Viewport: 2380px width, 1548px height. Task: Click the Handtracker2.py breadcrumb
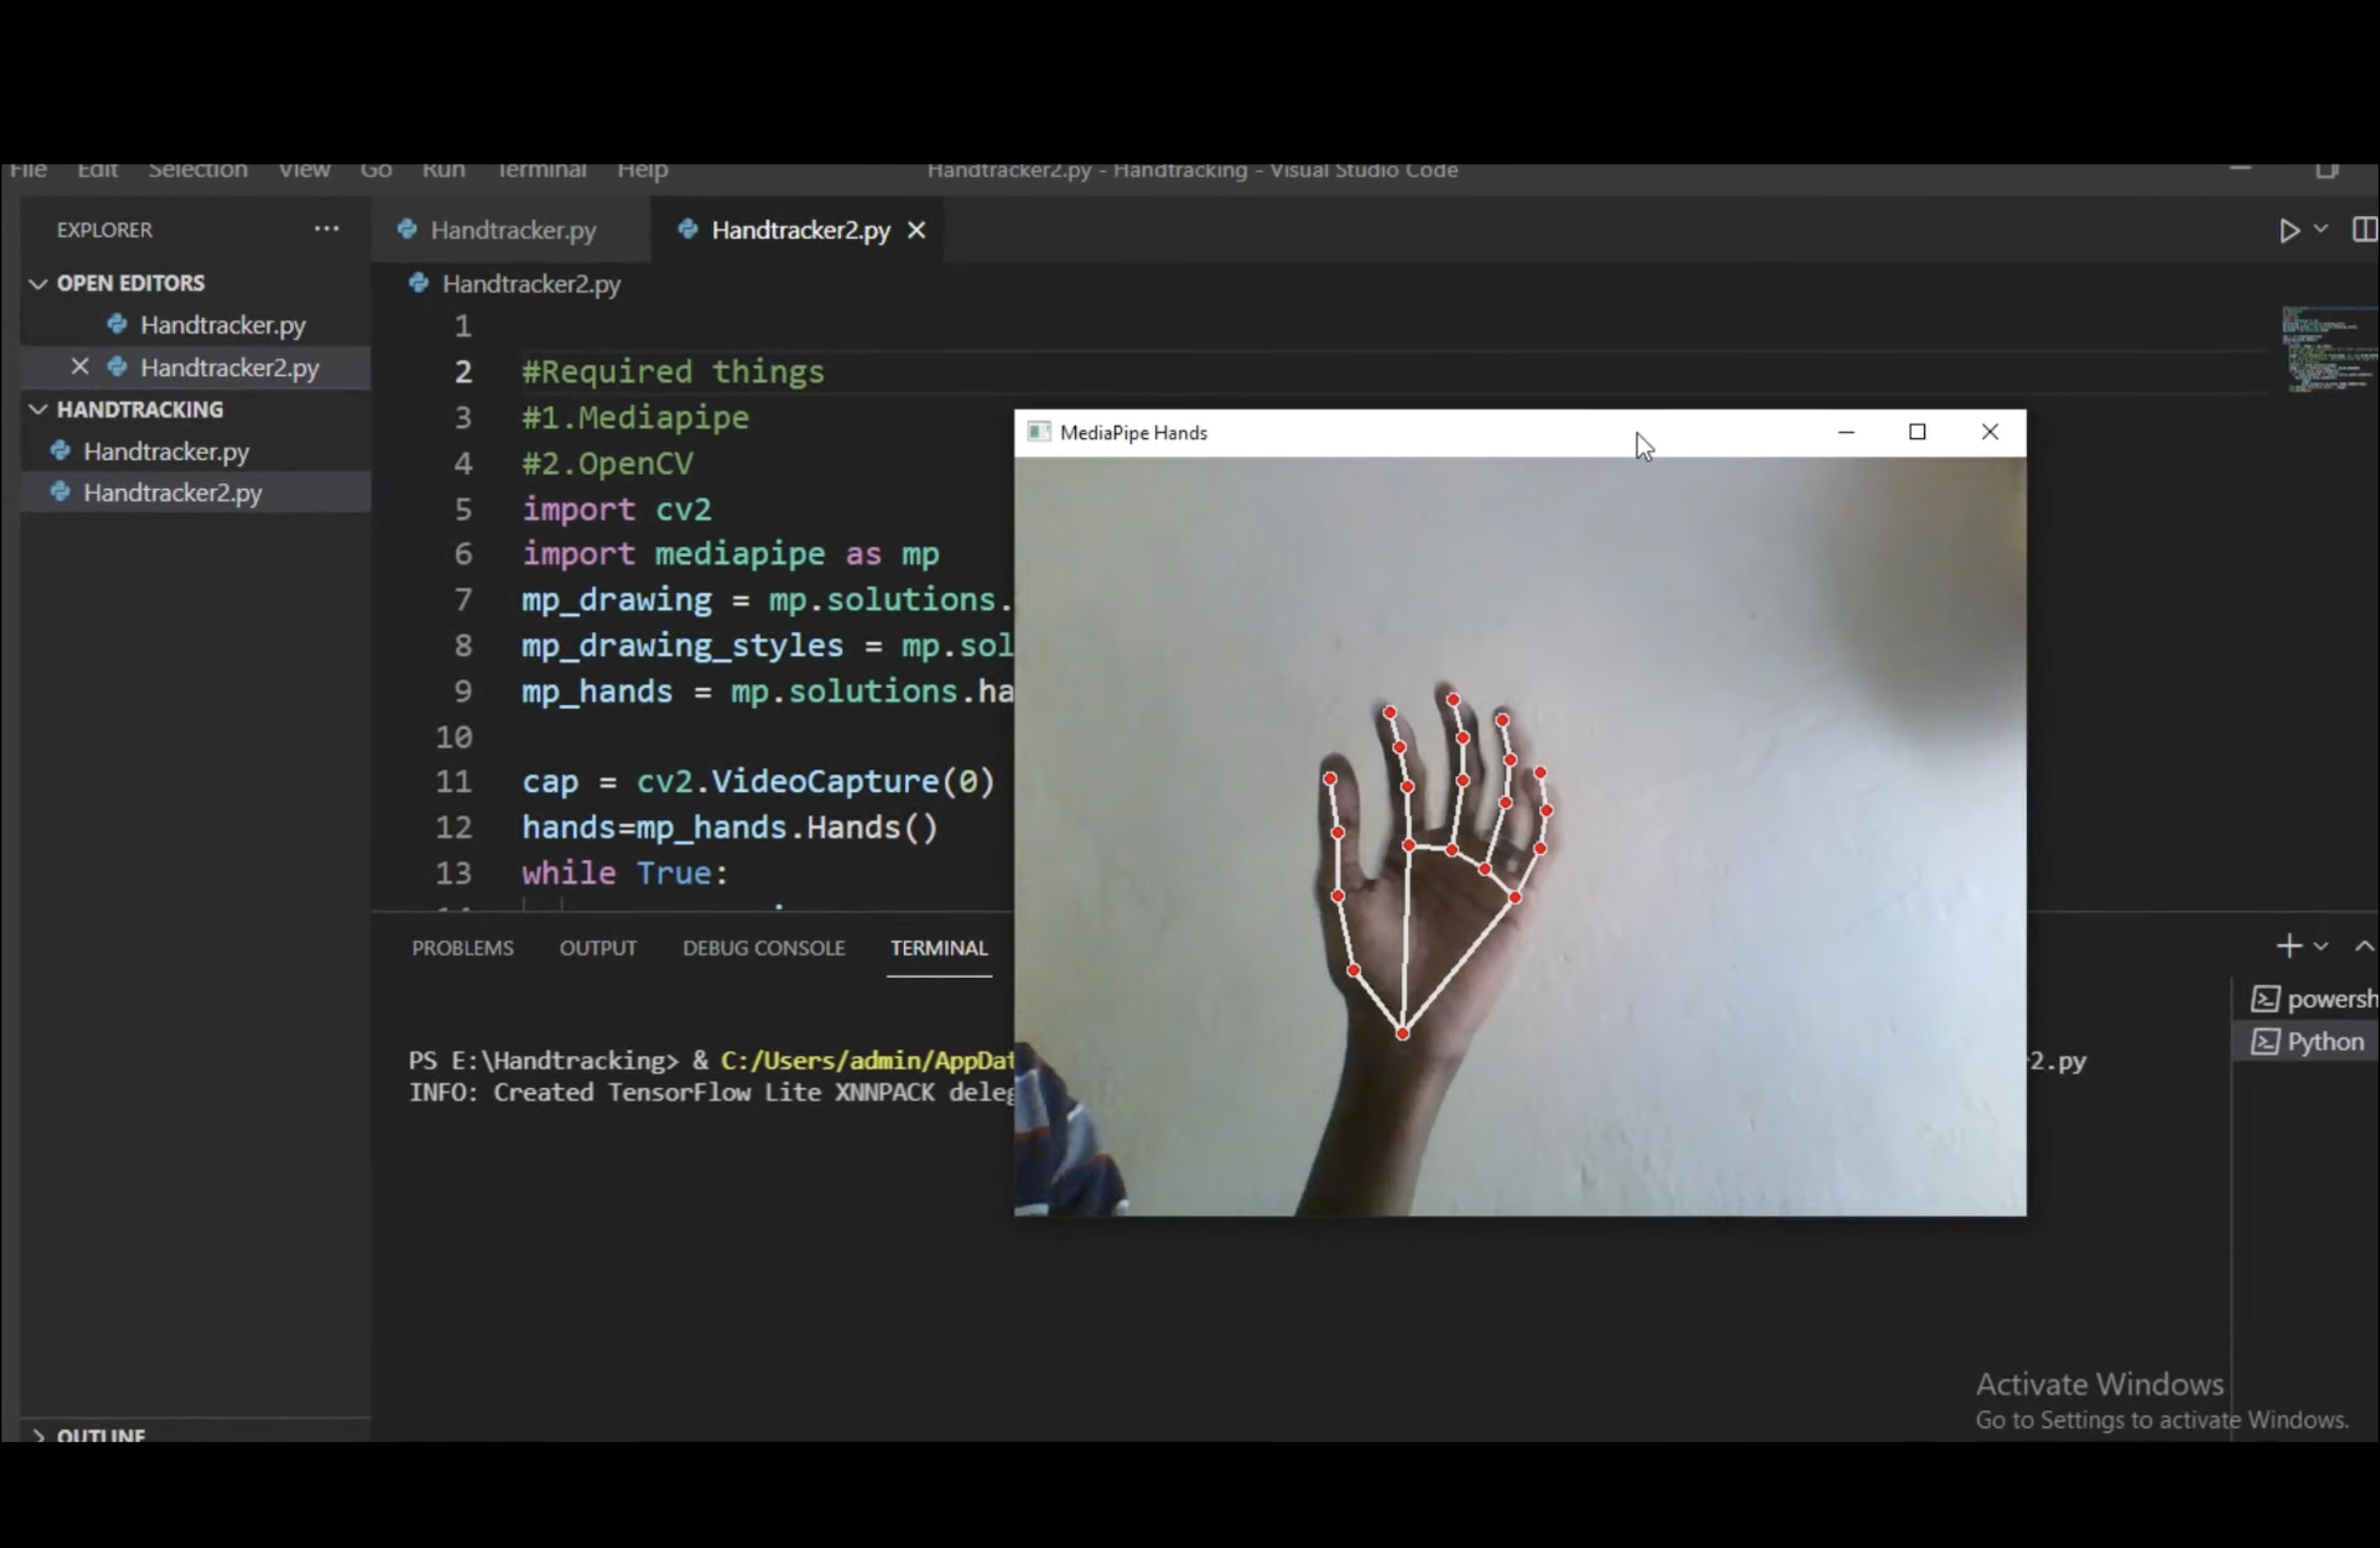click(531, 284)
